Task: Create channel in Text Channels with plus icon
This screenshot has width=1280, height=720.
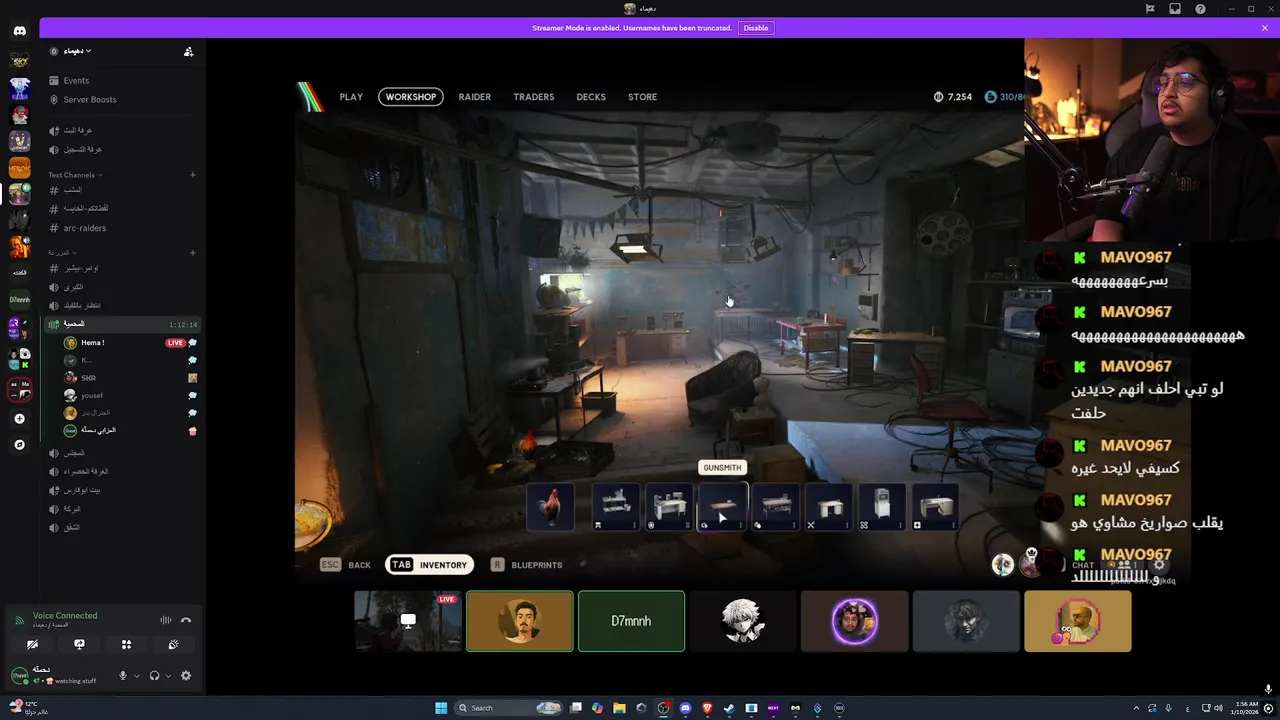Action: pos(193,175)
